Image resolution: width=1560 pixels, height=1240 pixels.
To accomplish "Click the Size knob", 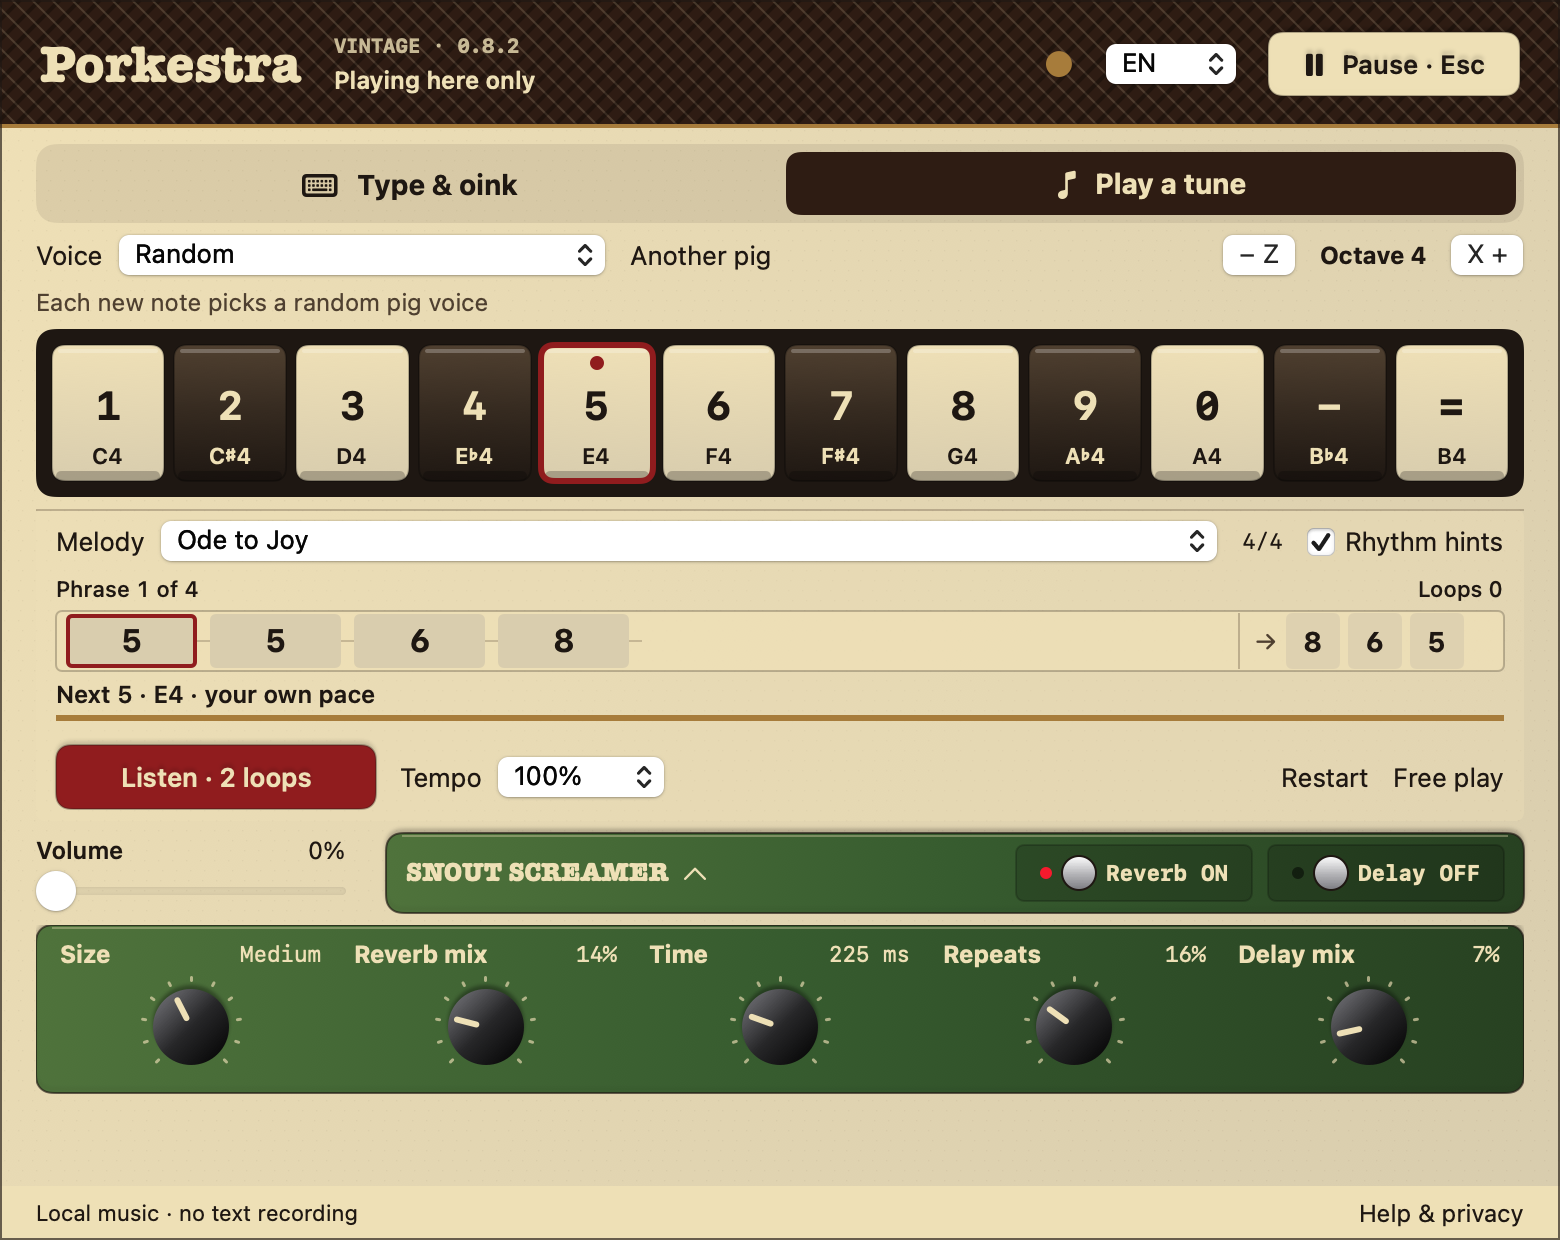I will [190, 1026].
